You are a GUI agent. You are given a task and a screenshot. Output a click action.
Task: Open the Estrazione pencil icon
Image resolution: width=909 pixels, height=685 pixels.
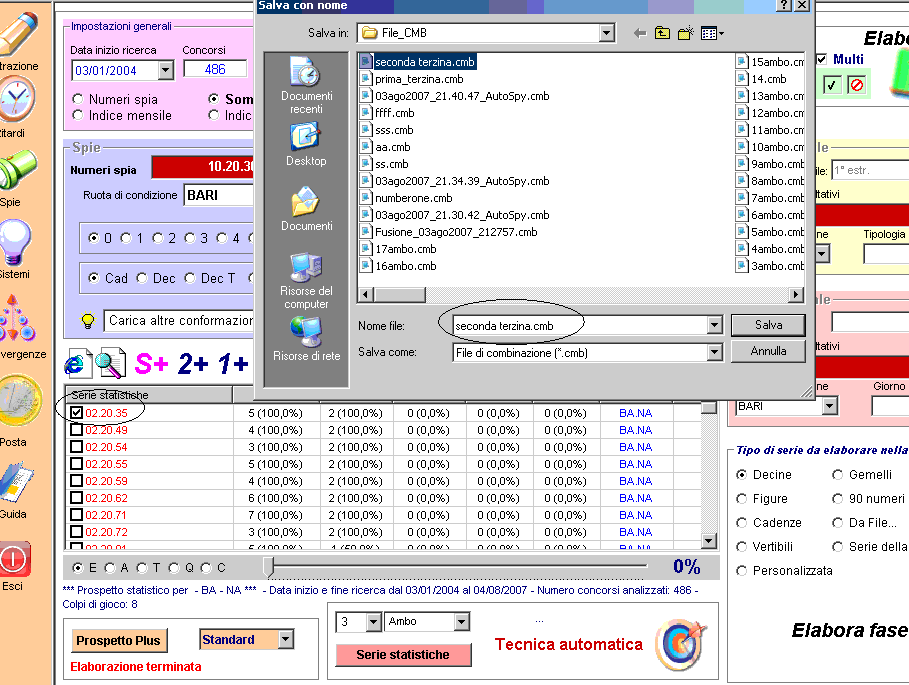[17, 32]
